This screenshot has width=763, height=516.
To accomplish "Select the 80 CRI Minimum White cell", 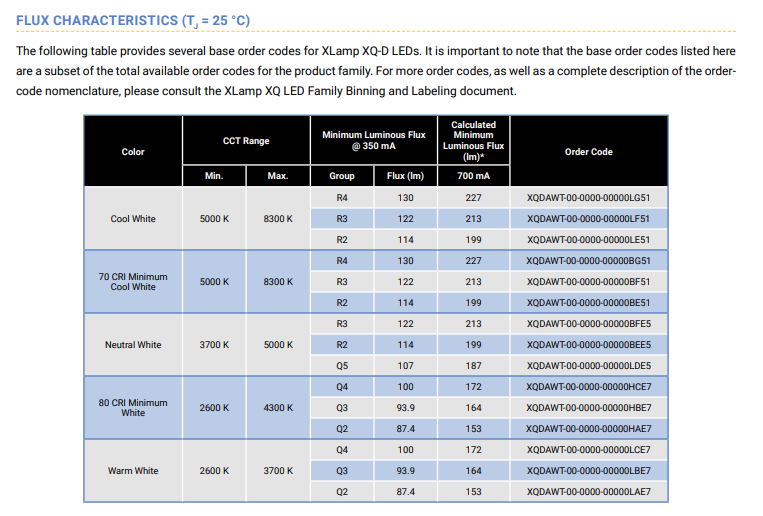I will tap(133, 407).
